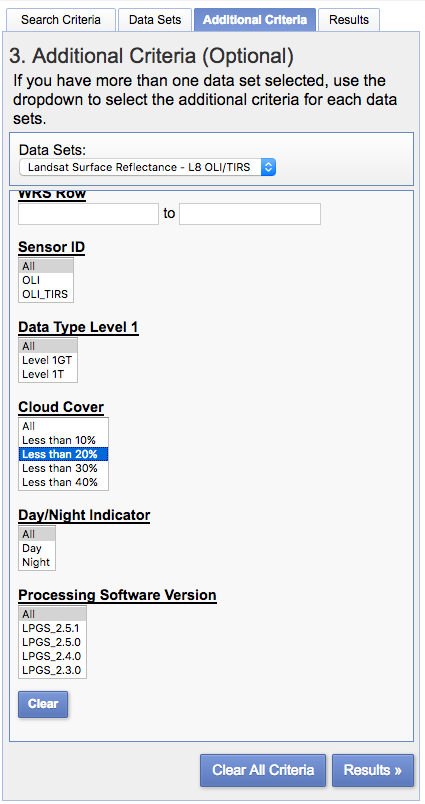Open the Data Sets dropdown arrow

(268, 167)
